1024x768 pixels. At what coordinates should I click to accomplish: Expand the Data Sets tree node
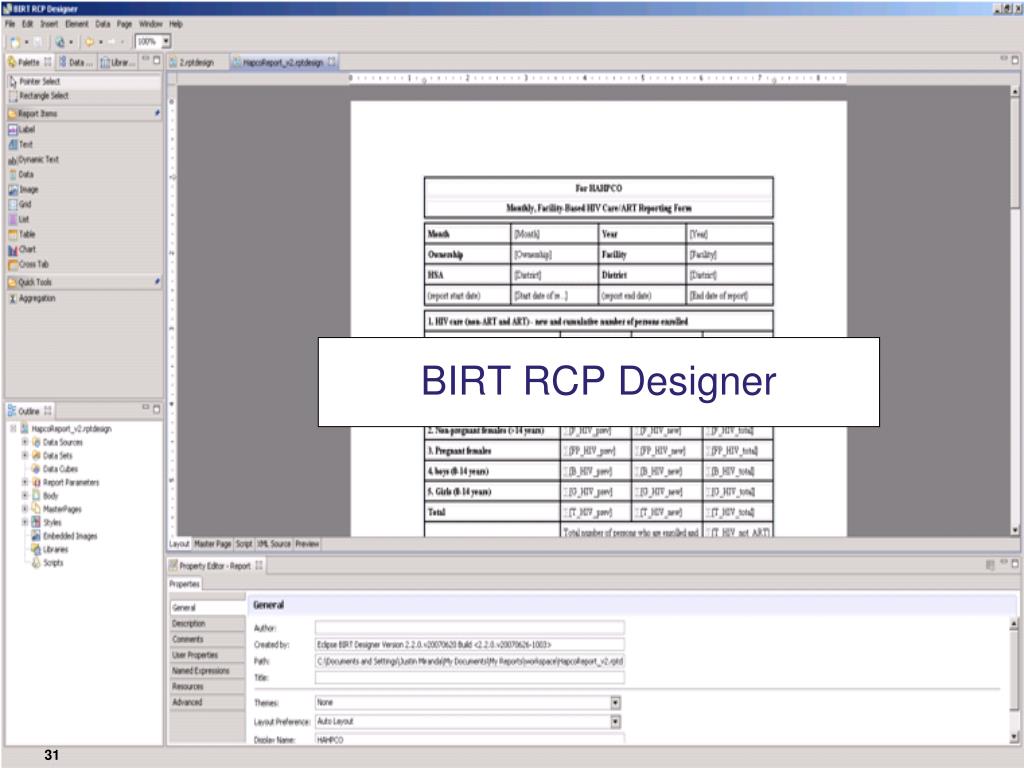coord(25,455)
